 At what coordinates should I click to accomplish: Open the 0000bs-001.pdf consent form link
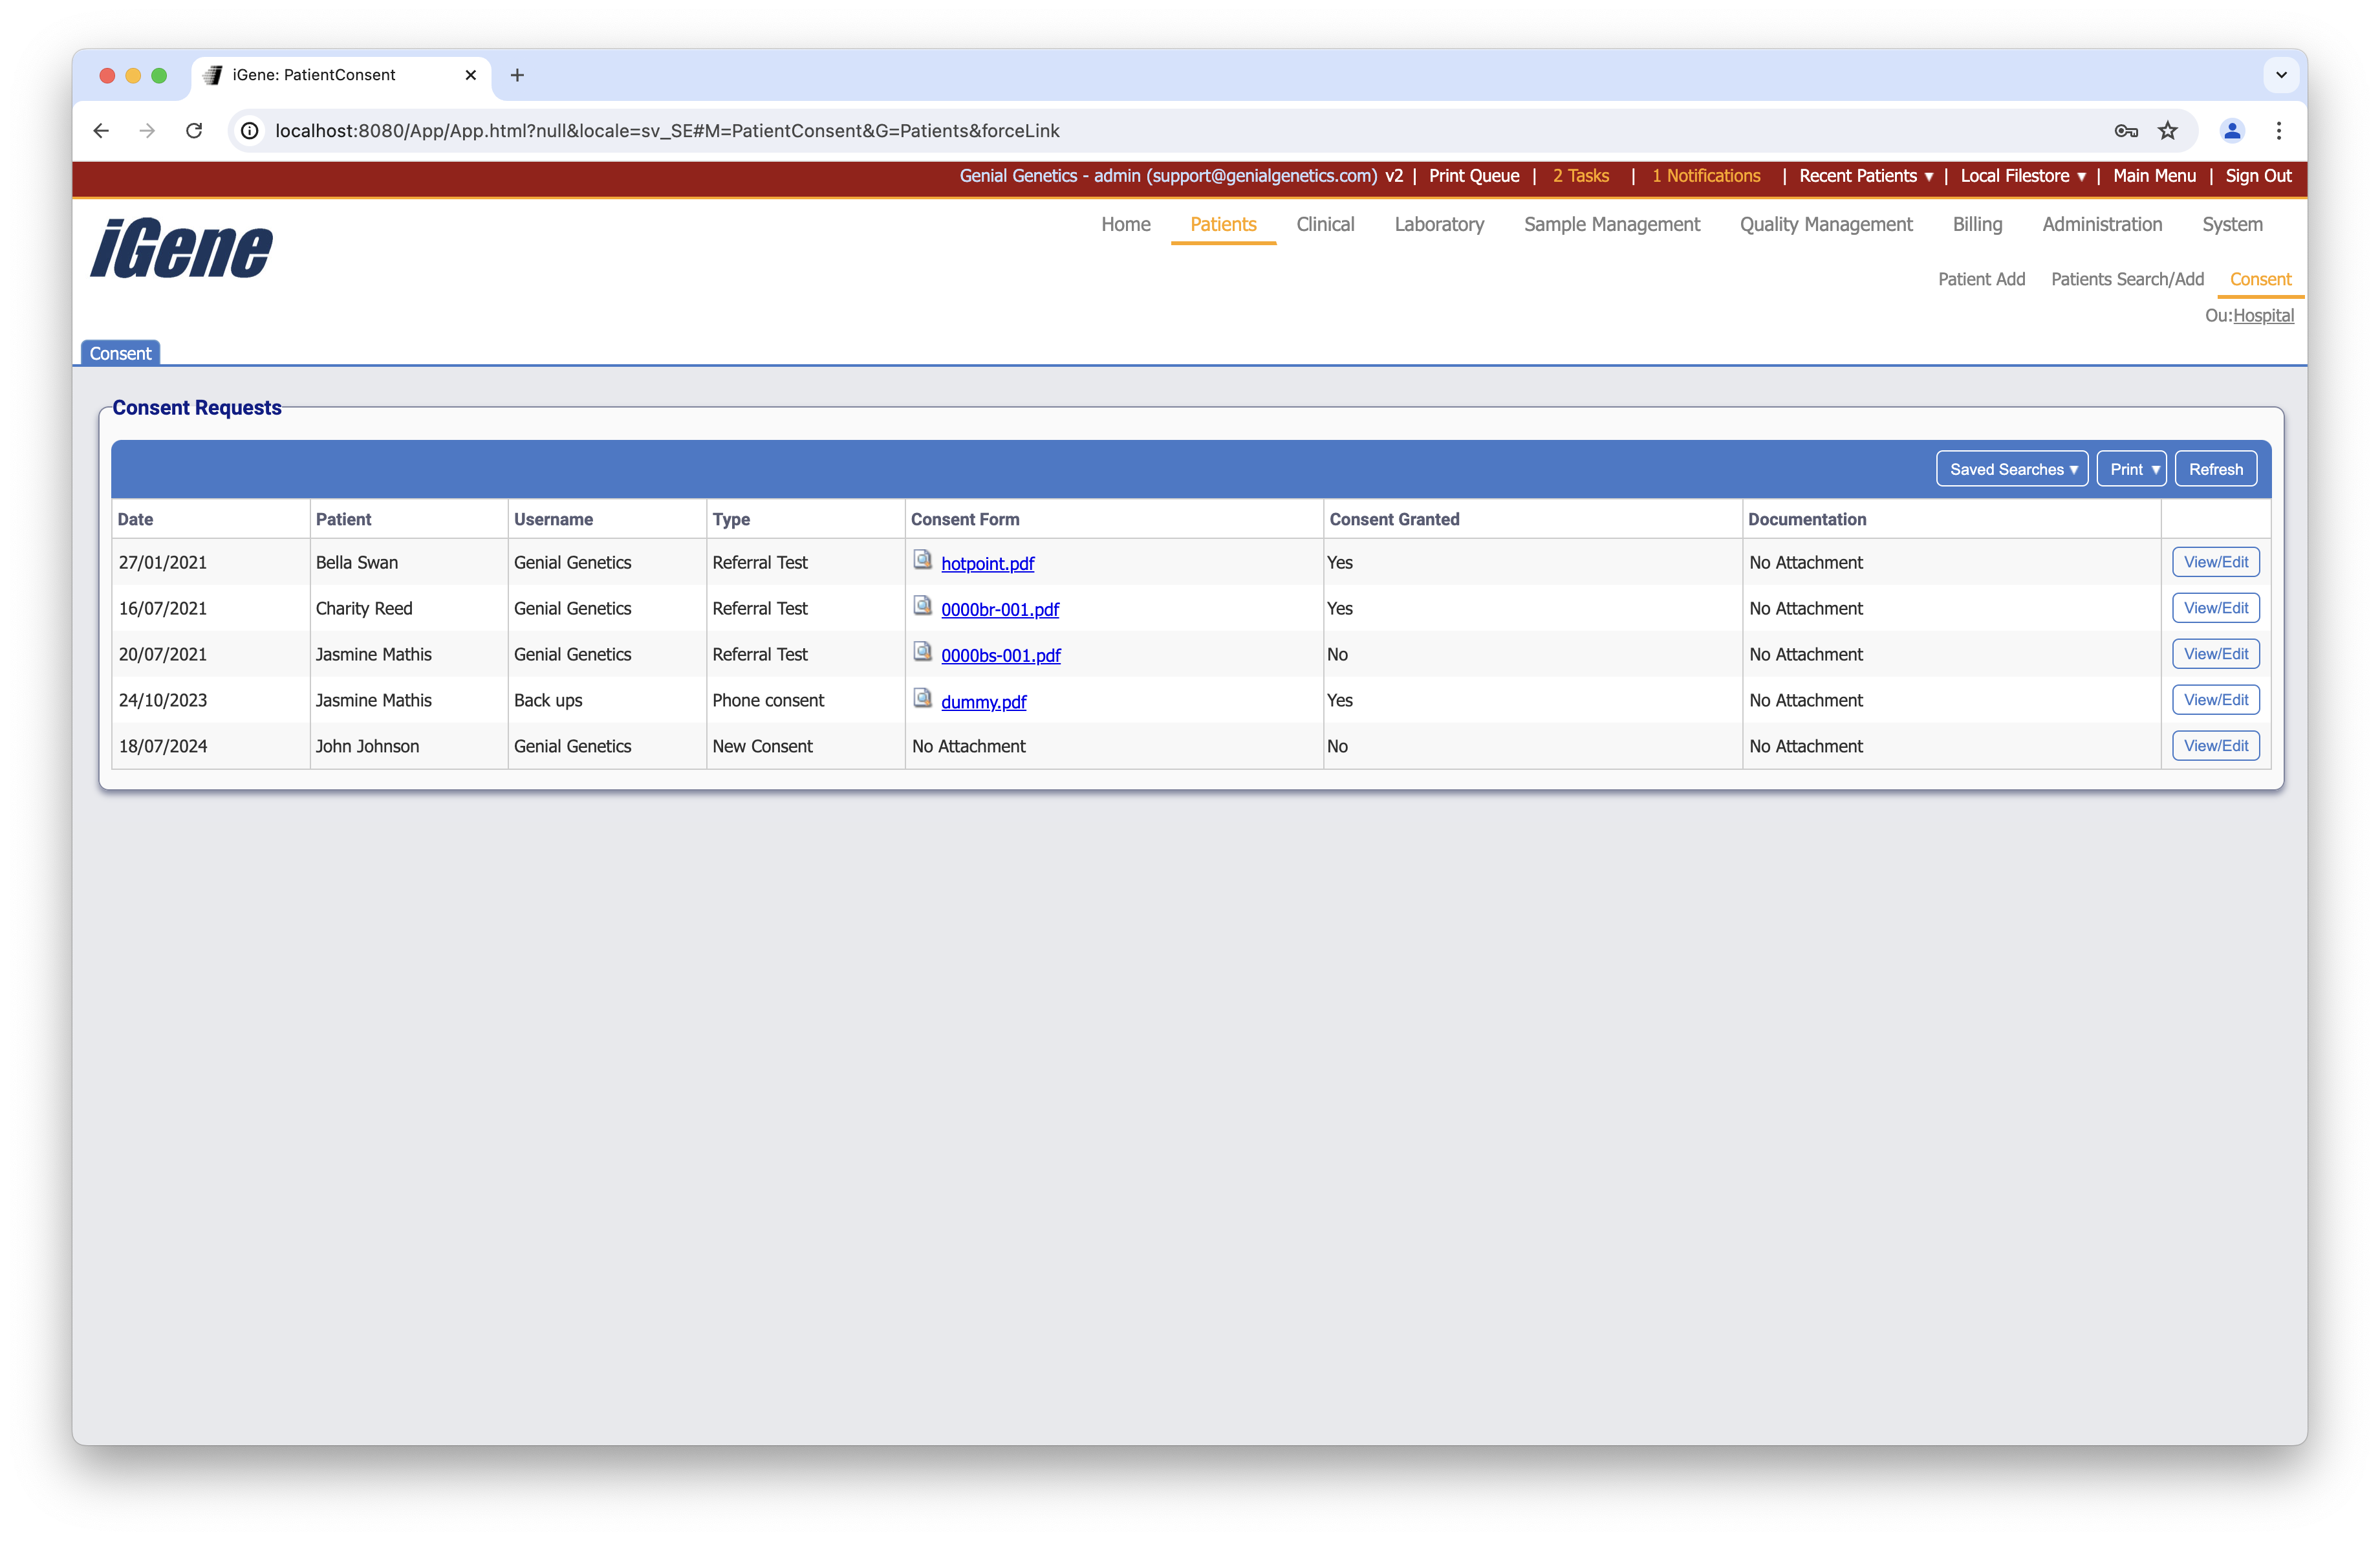point(1000,655)
